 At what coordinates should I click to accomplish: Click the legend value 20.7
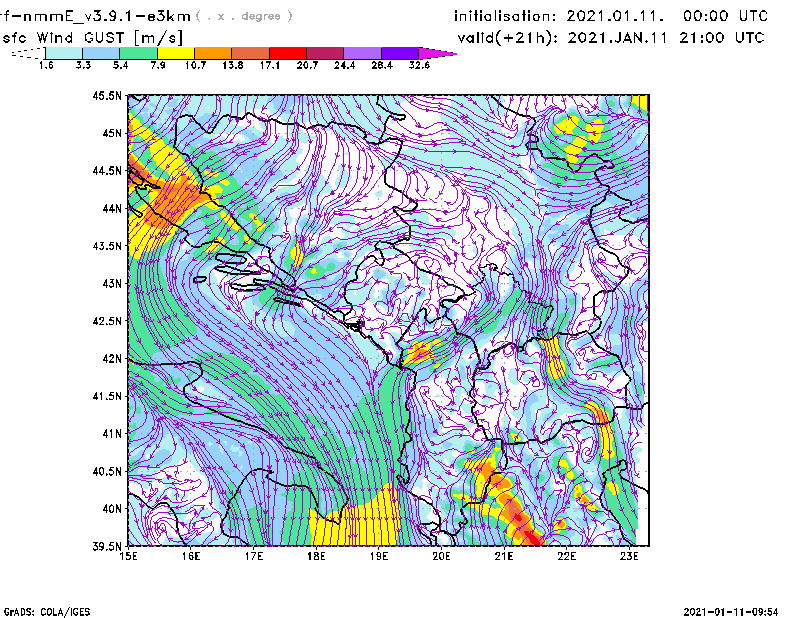tap(307, 65)
